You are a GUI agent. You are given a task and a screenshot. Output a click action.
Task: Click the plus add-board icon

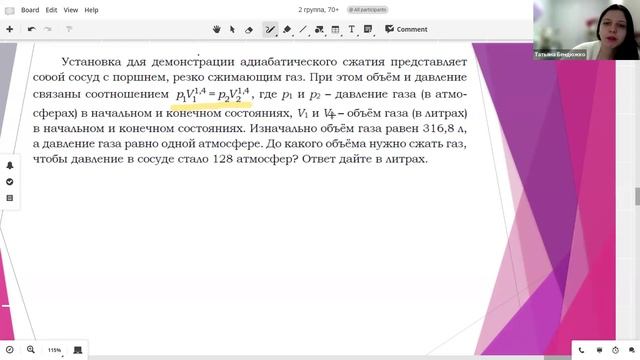(9, 29)
